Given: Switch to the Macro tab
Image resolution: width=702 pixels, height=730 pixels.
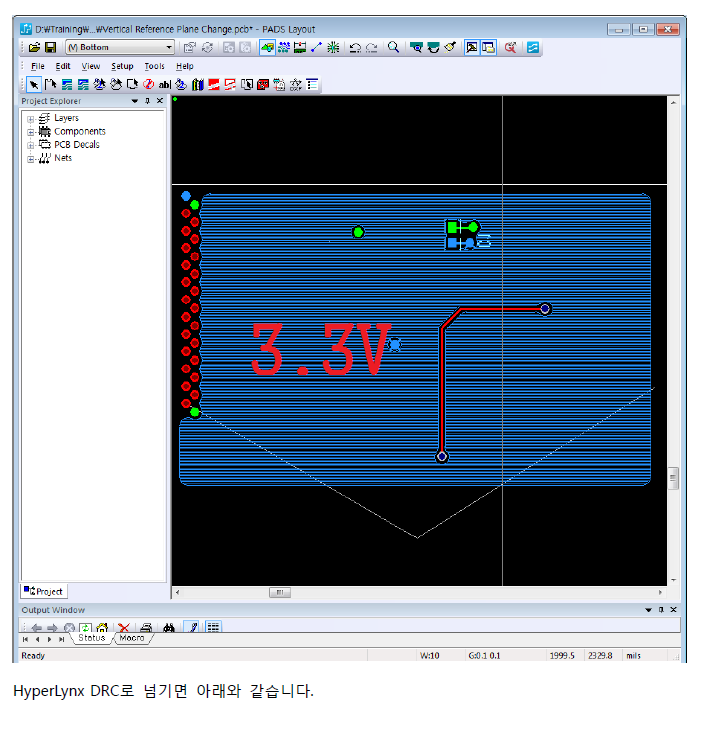Looking at the screenshot, I should point(132,638).
